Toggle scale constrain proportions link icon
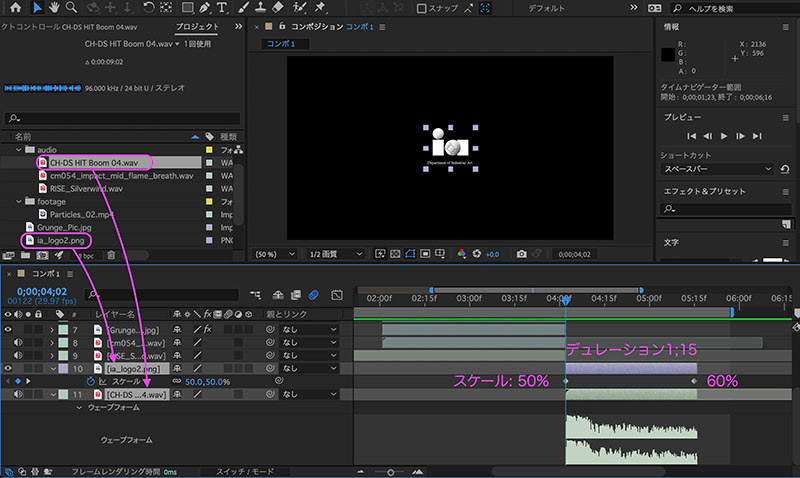 177,381
